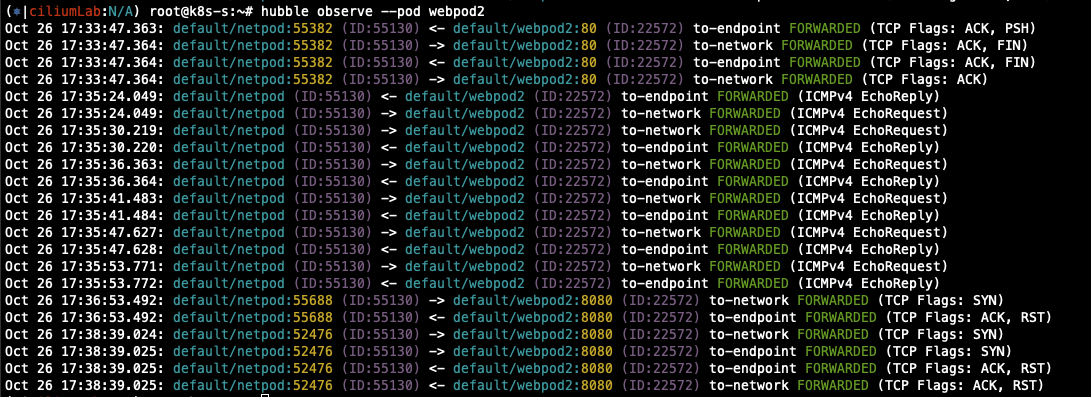Screen dimensions: 1091x397
Task: Click 'default/netpod:55688' in the SYN row
Action: point(253,300)
